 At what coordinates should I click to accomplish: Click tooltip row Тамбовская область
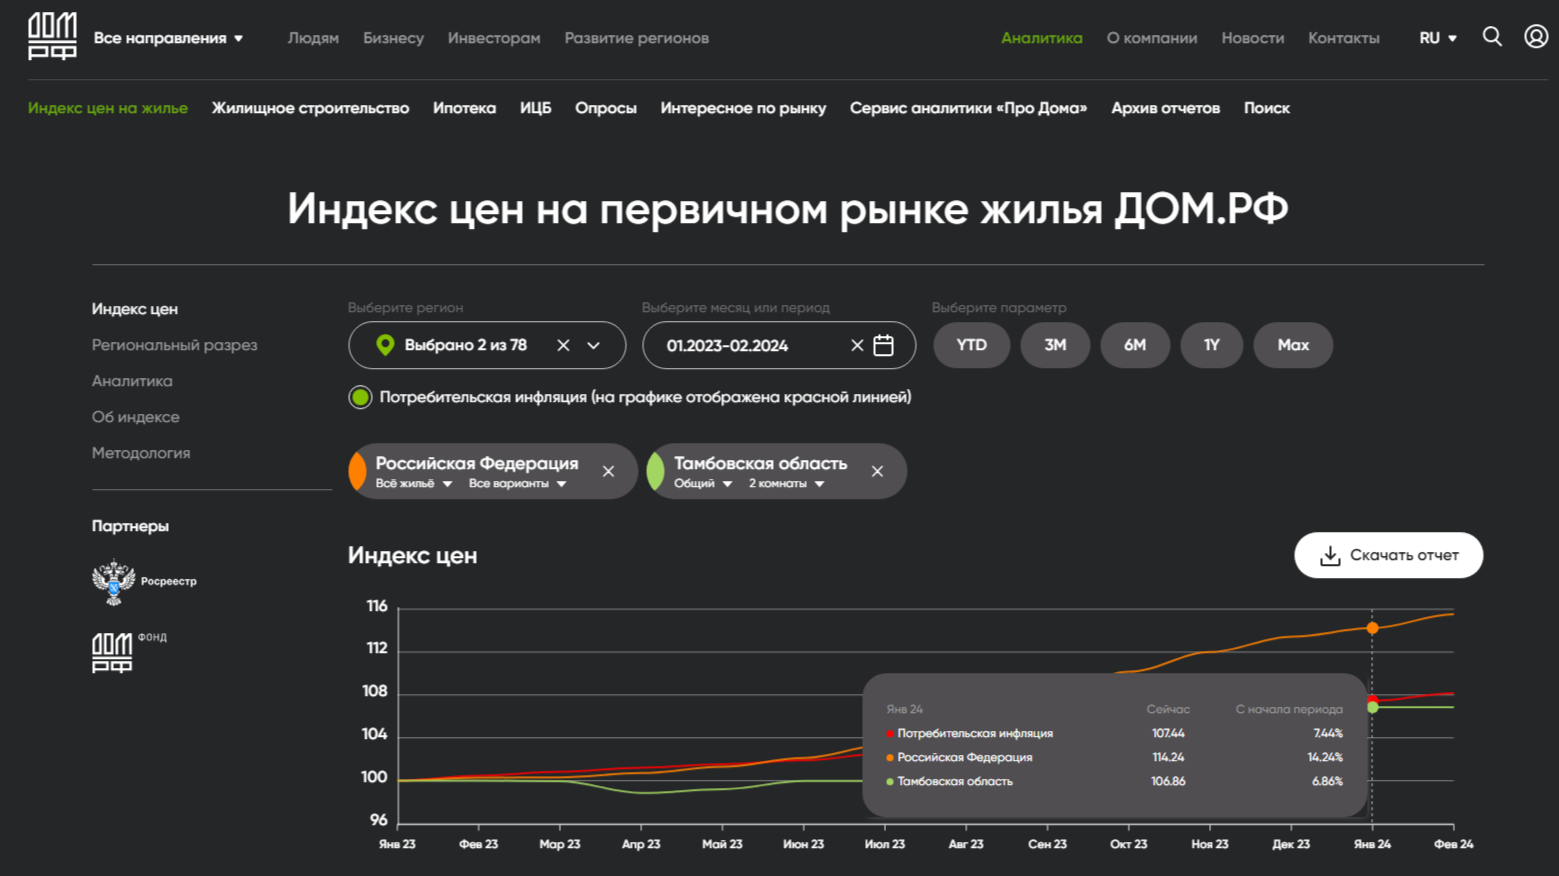click(1114, 781)
